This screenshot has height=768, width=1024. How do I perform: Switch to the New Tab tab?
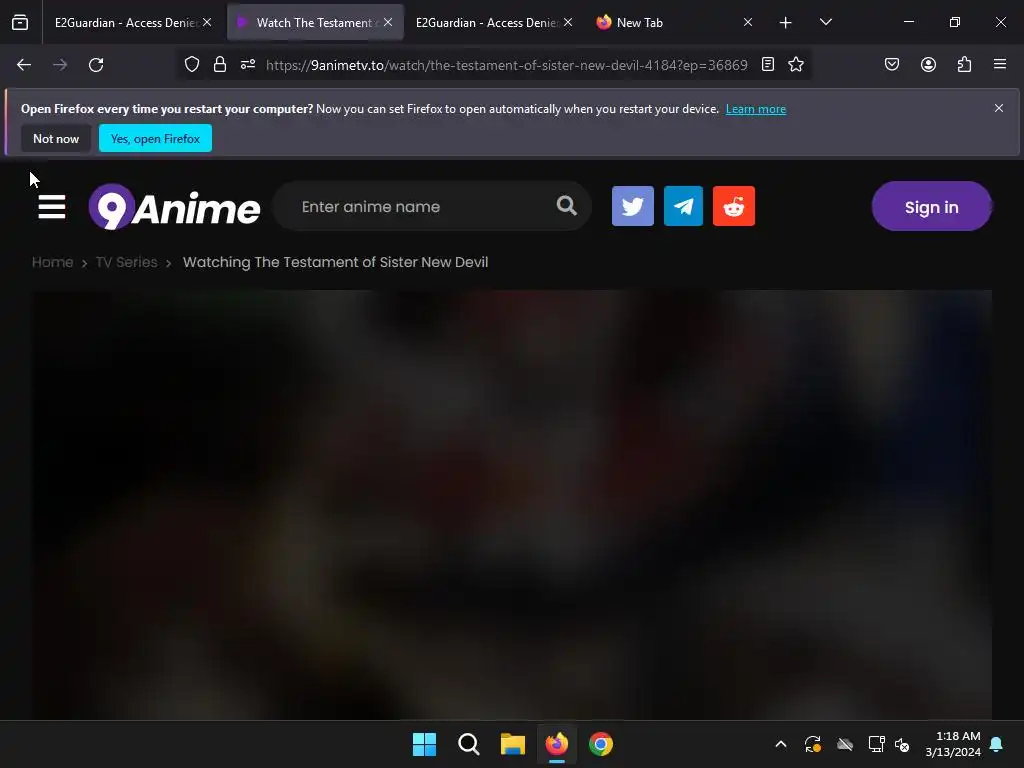[666, 23]
